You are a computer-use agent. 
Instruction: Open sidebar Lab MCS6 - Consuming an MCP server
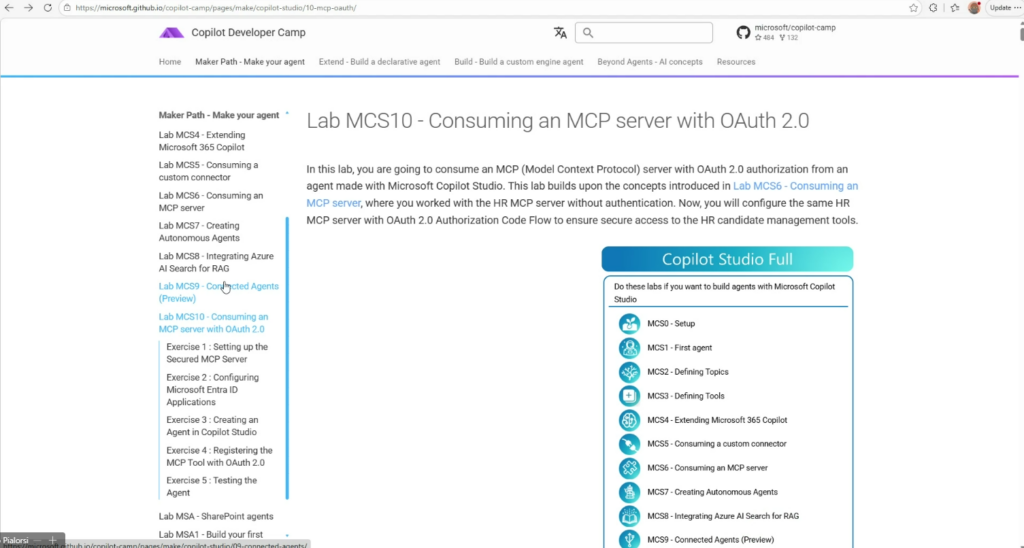coord(211,202)
